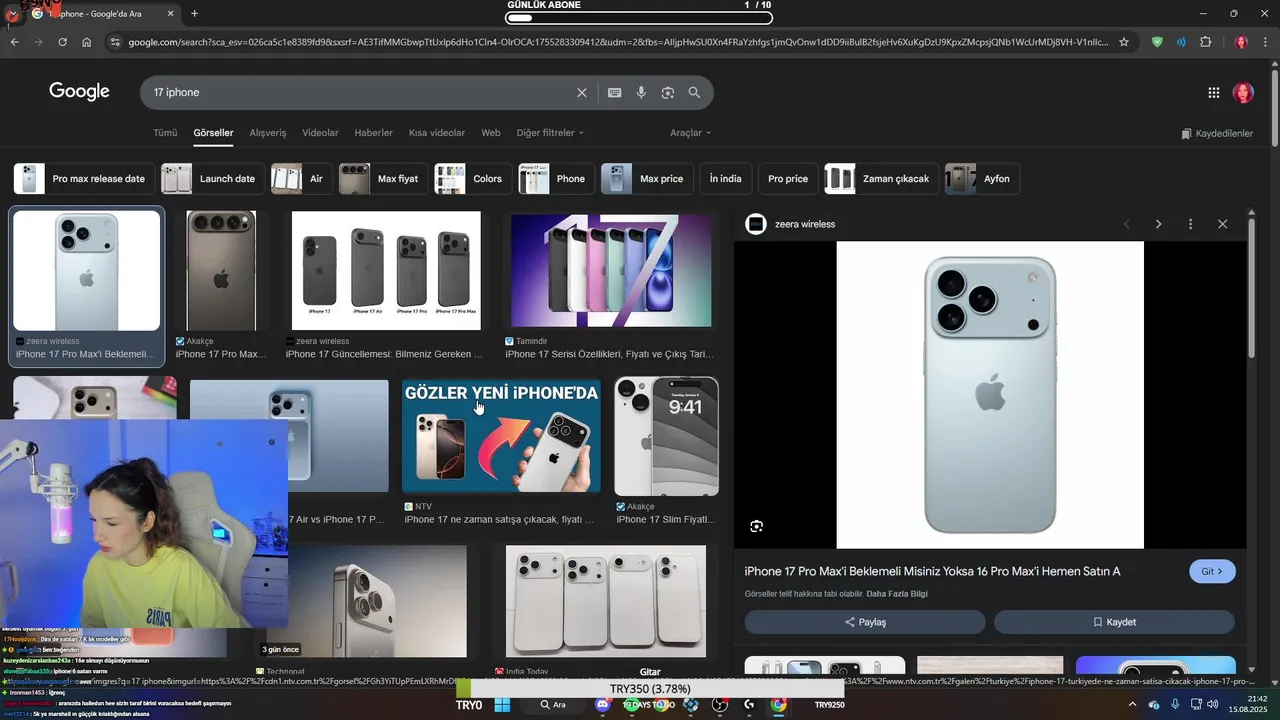
Task: Open the India Today four white phones thumbnail
Action: pos(606,601)
